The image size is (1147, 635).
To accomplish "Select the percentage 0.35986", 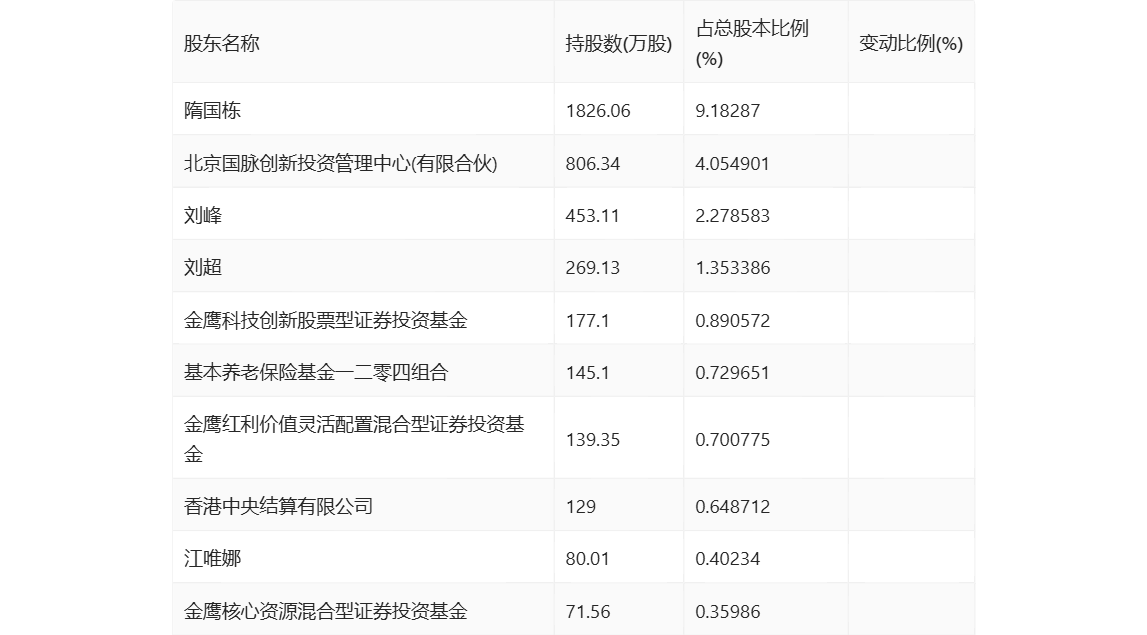I will click(728, 612).
